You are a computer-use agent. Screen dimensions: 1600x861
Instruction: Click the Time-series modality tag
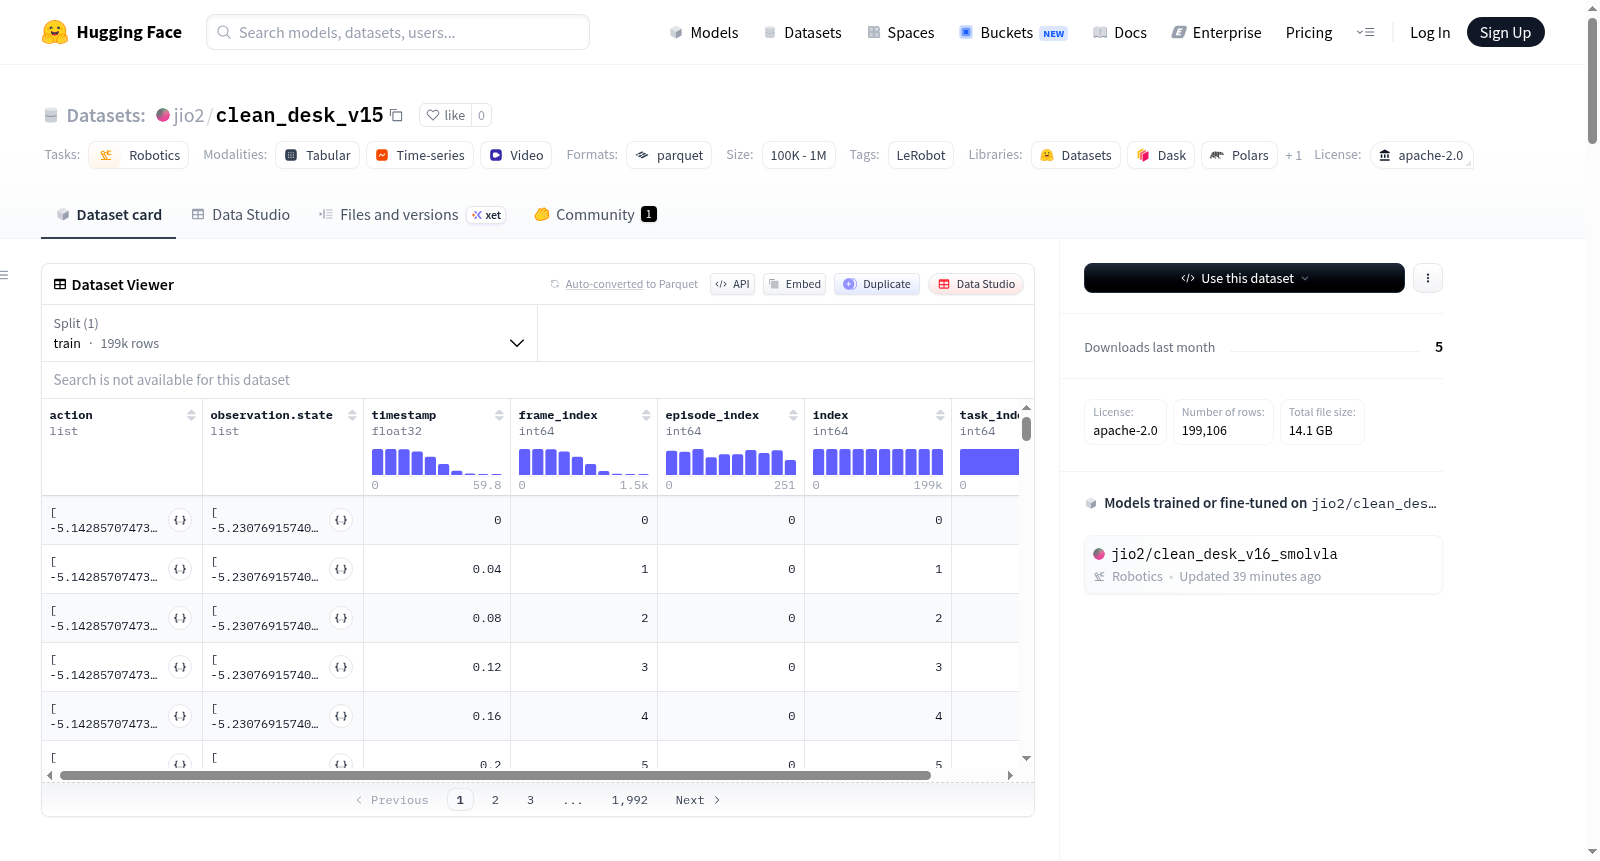[420, 155]
